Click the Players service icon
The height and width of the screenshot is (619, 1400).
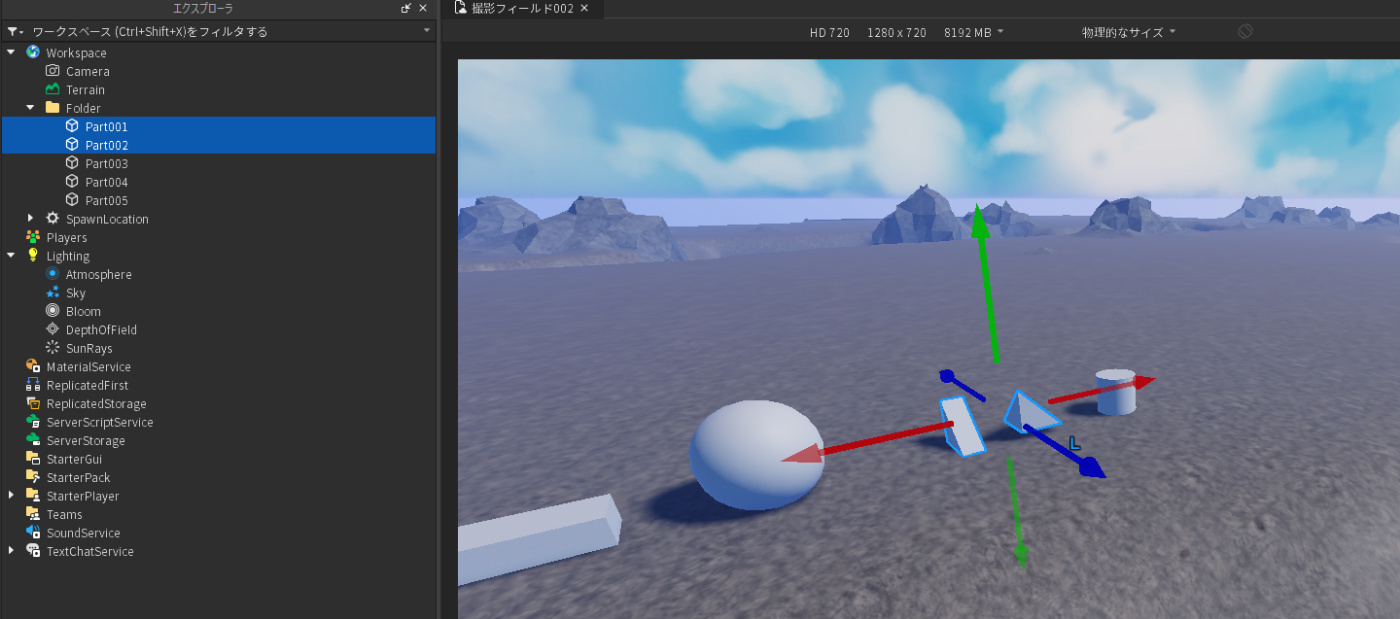[33, 237]
